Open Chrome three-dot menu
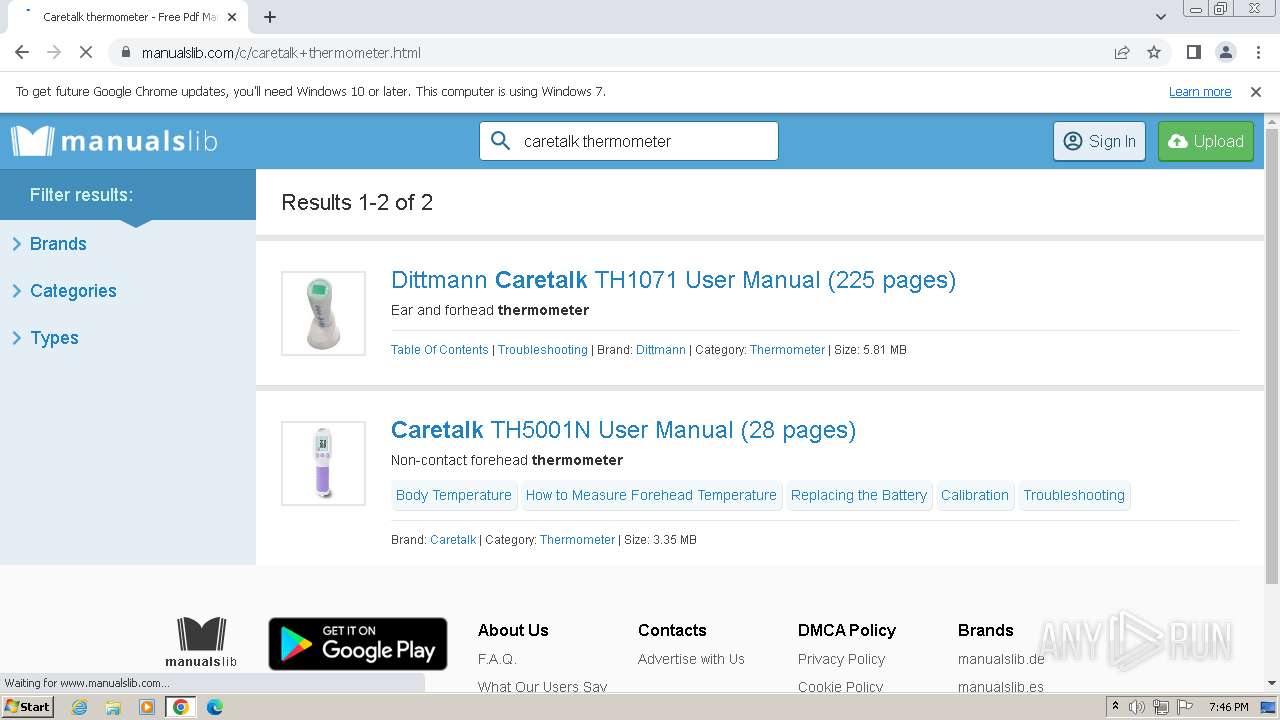This screenshot has width=1280, height=720. [1256, 52]
